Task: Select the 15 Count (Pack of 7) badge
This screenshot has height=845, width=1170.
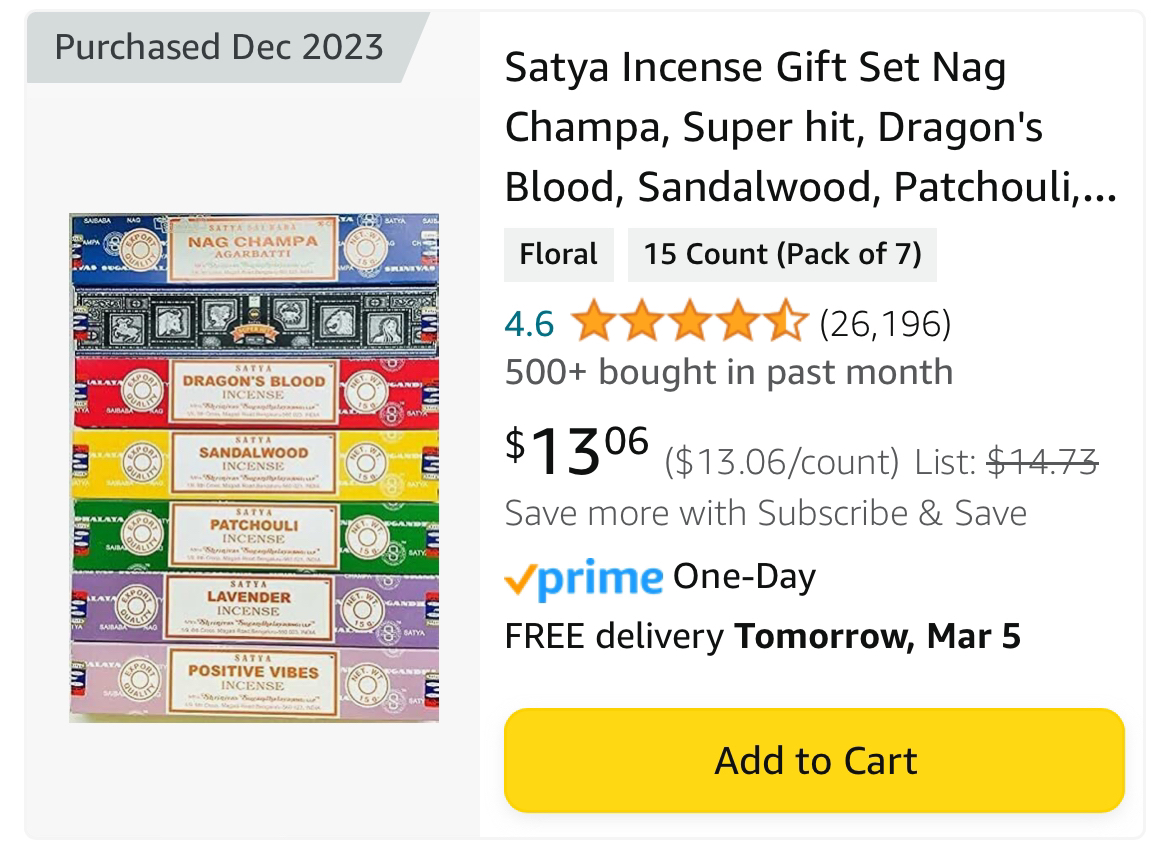Action: [782, 254]
